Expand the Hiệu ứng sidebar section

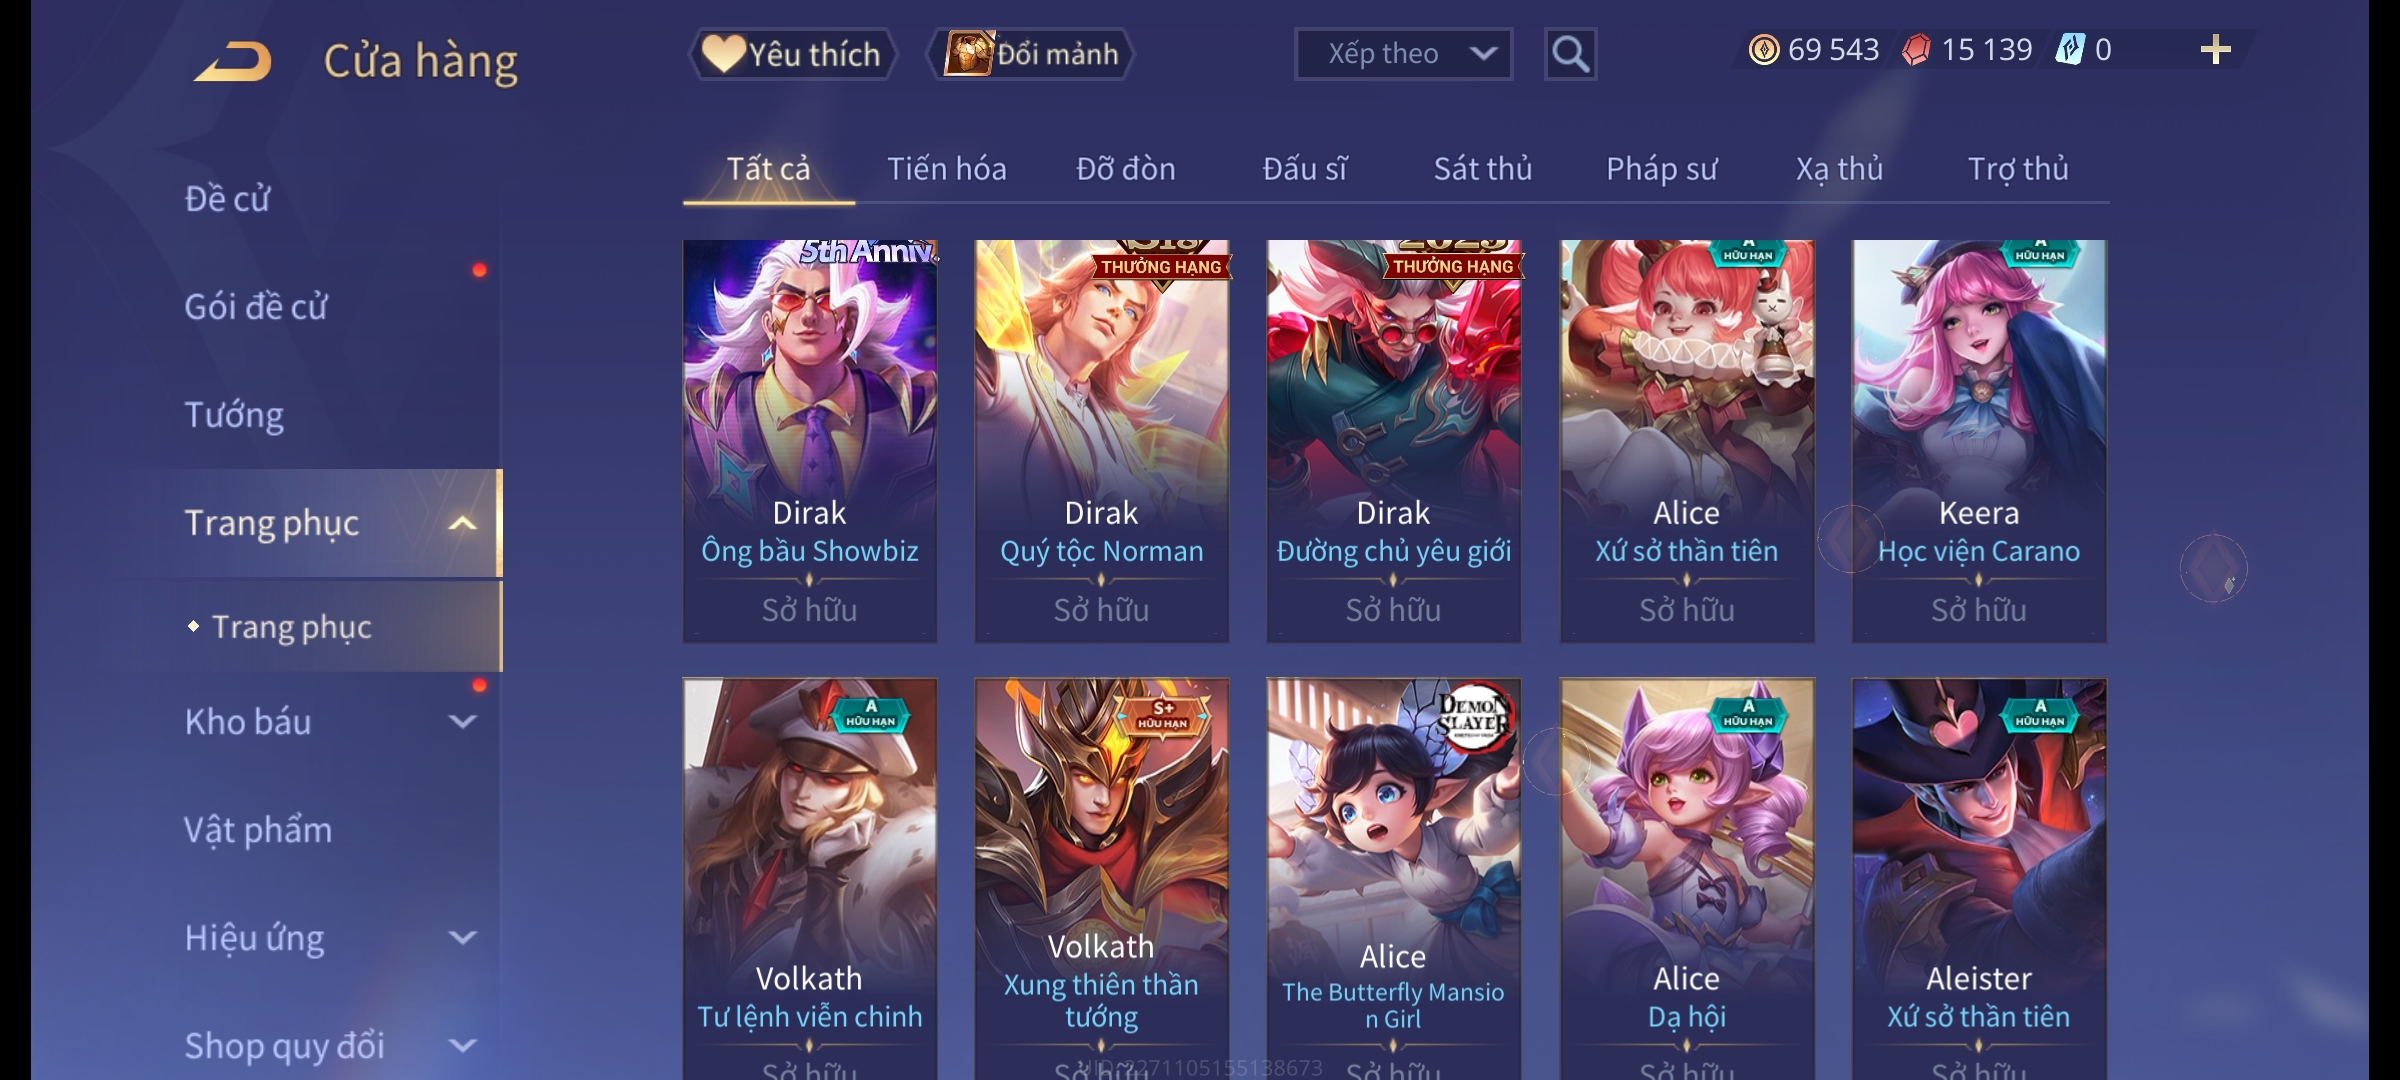462,937
